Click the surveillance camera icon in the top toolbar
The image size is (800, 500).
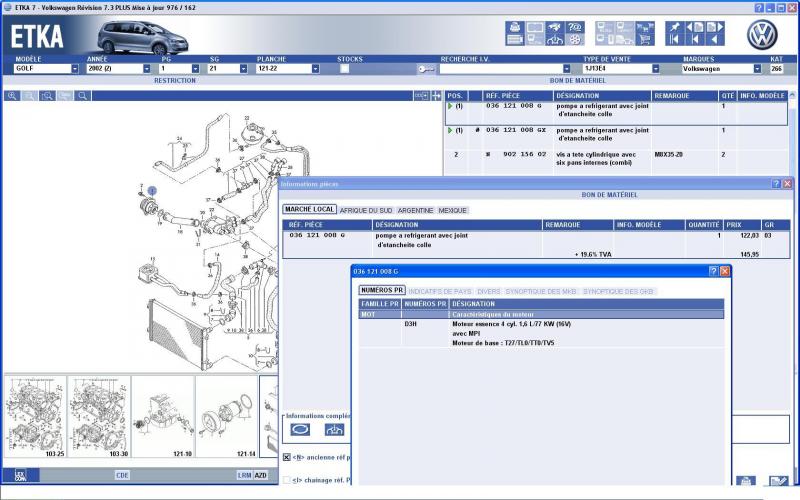[x=555, y=27]
